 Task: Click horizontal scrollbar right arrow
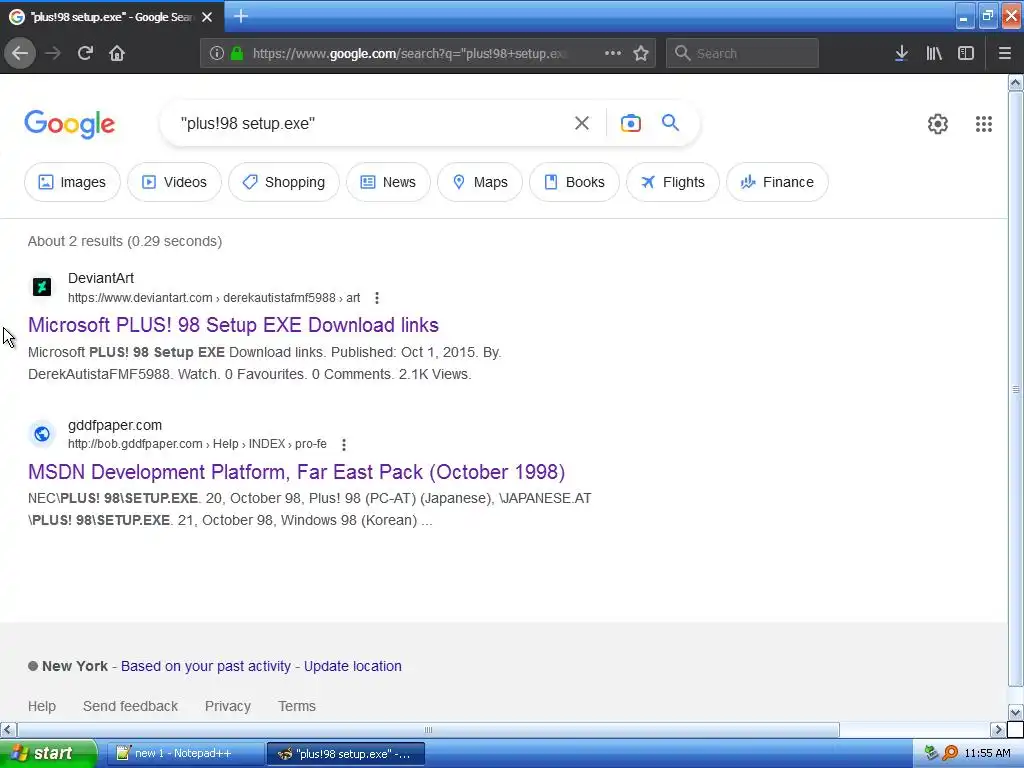(998, 729)
